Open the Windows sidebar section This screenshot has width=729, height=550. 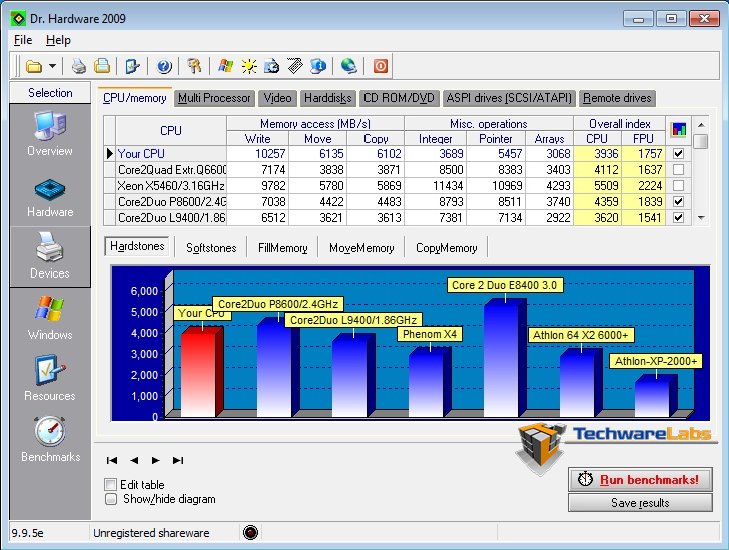point(50,318)
